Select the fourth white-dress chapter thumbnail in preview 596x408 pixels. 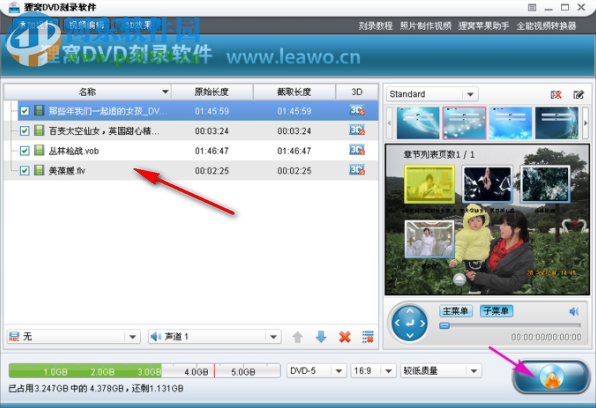429,238
